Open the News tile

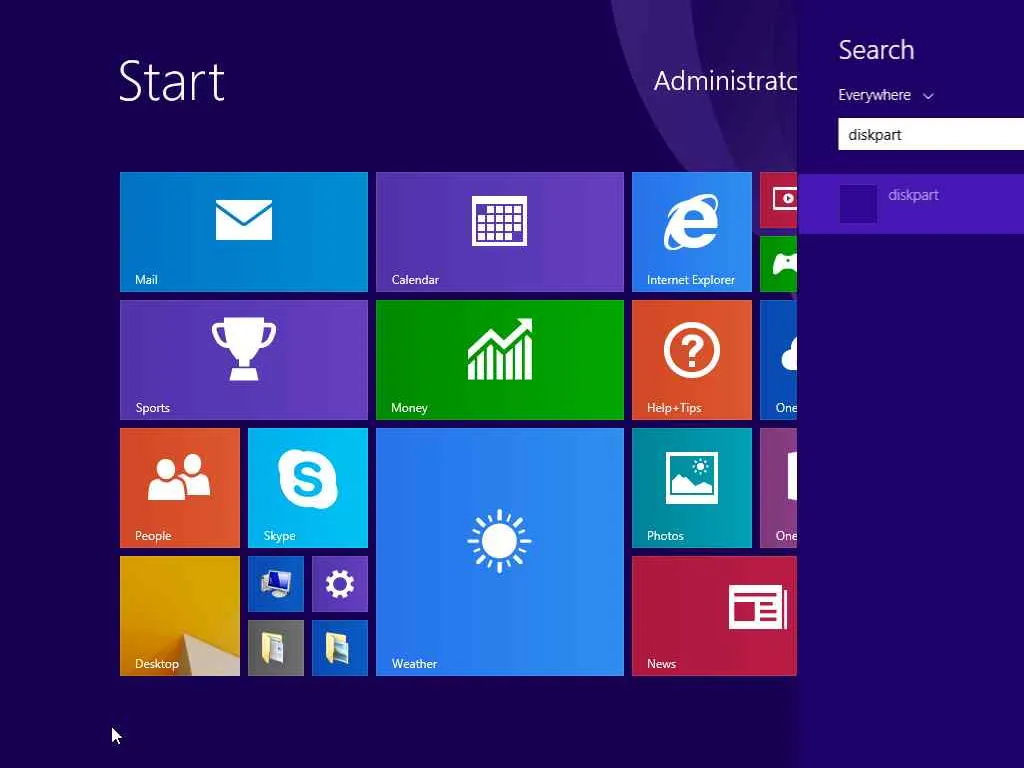(x=714, y=616)
